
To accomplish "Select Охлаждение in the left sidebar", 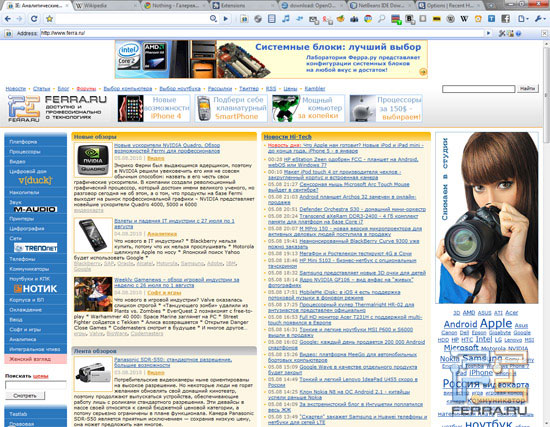I will (26, 310).
